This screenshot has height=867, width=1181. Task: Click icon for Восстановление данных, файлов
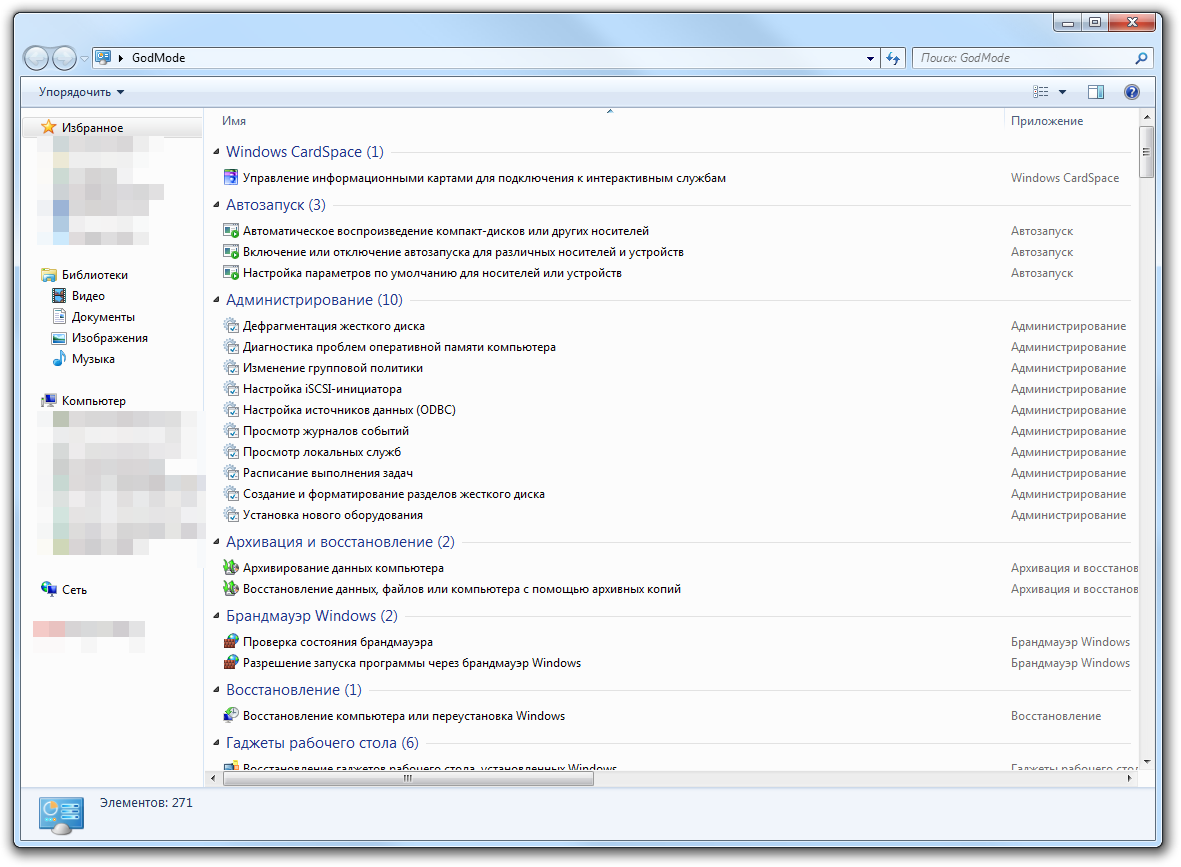pos(231,588)
